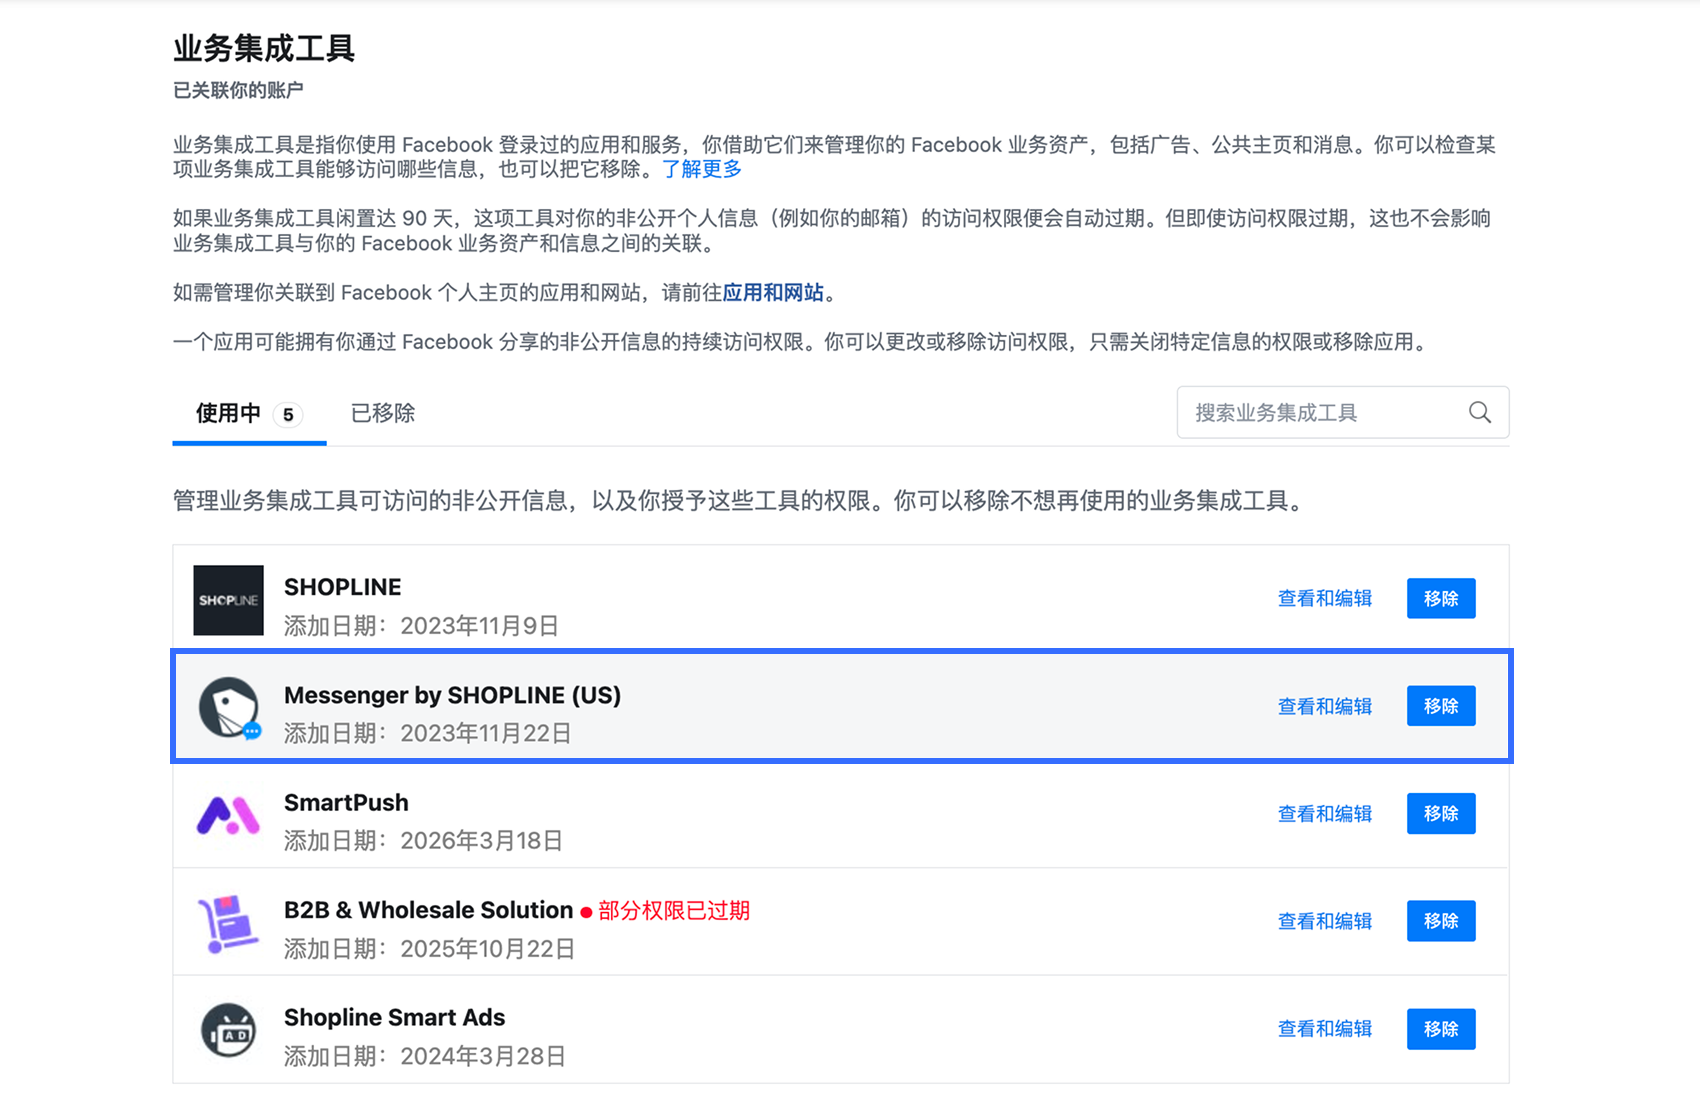
Task: Click the SHOPLINE app logo icon
Action: tap(228, 600)
